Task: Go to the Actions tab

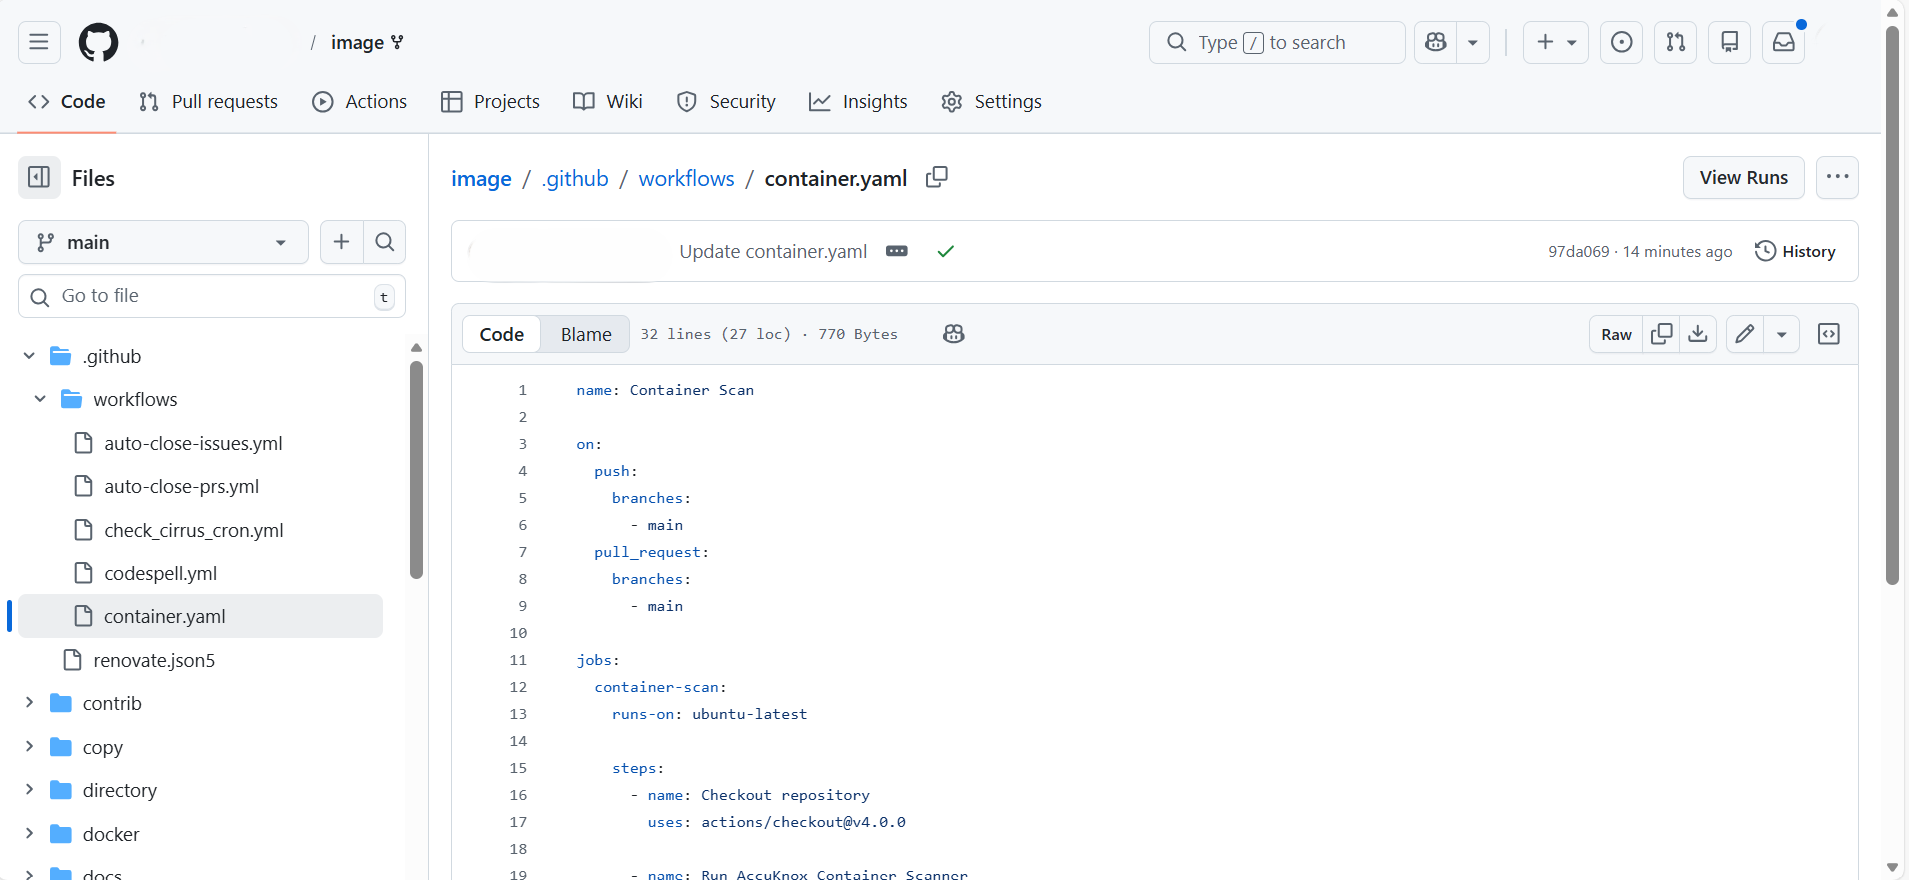Action: pyautogui.click(x=360, y=101)
